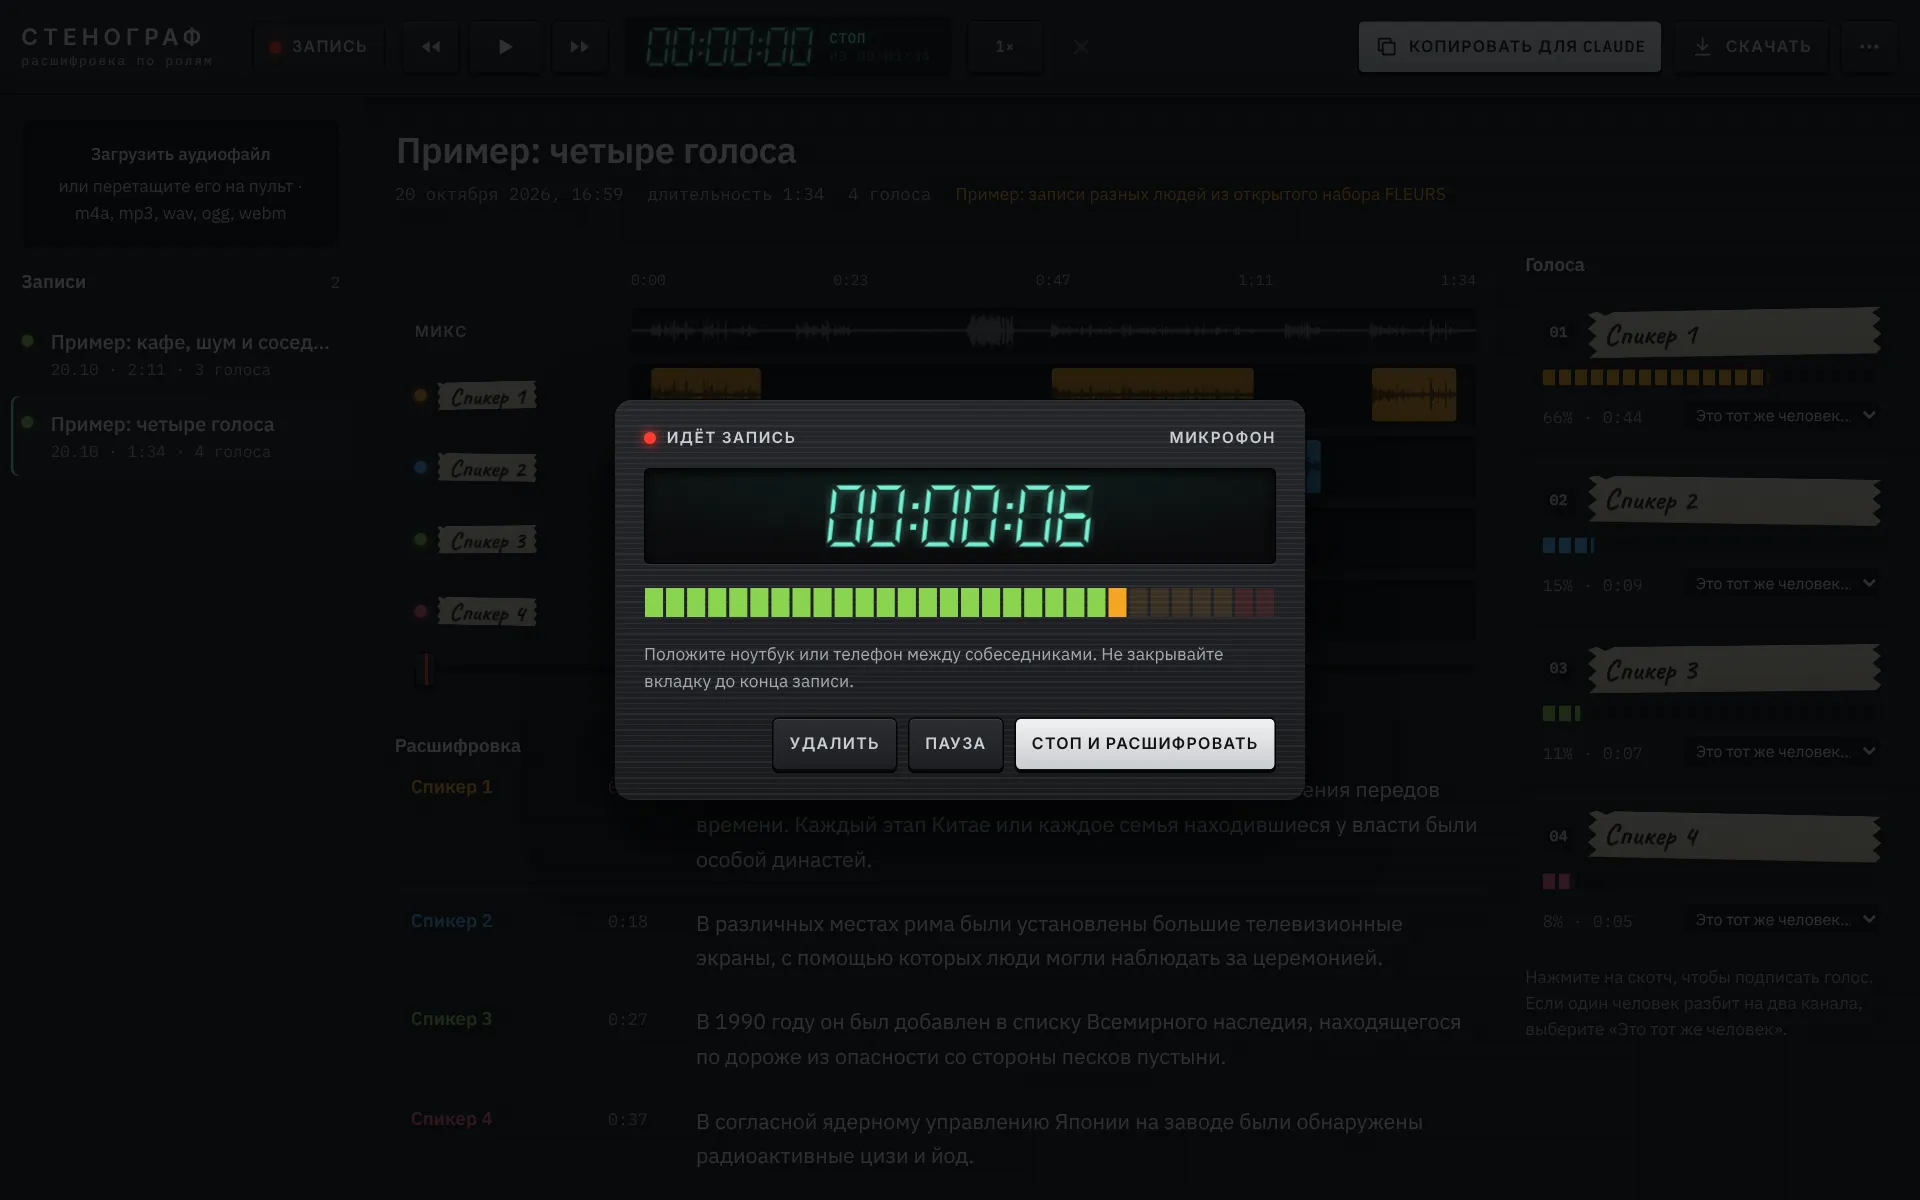Change playback speed 1× button
Screen dimensions: 1920x1200
(x=1005, y=46)
